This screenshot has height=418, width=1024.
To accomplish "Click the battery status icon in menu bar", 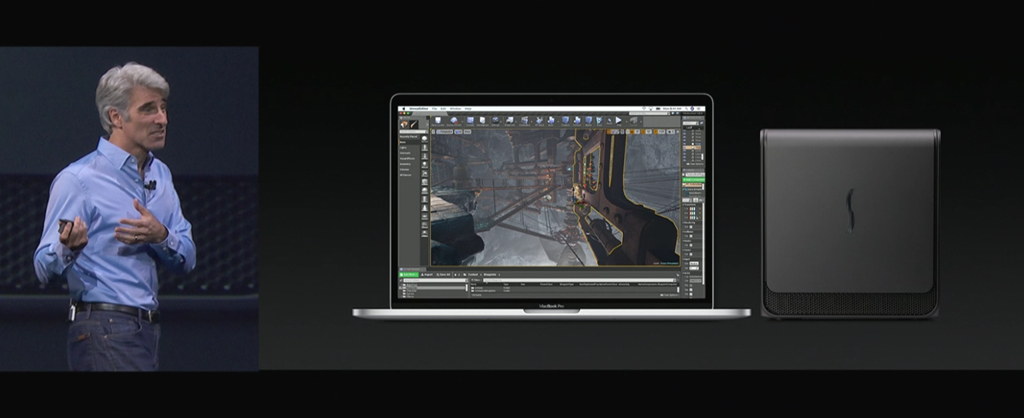I will pos(658,108).
